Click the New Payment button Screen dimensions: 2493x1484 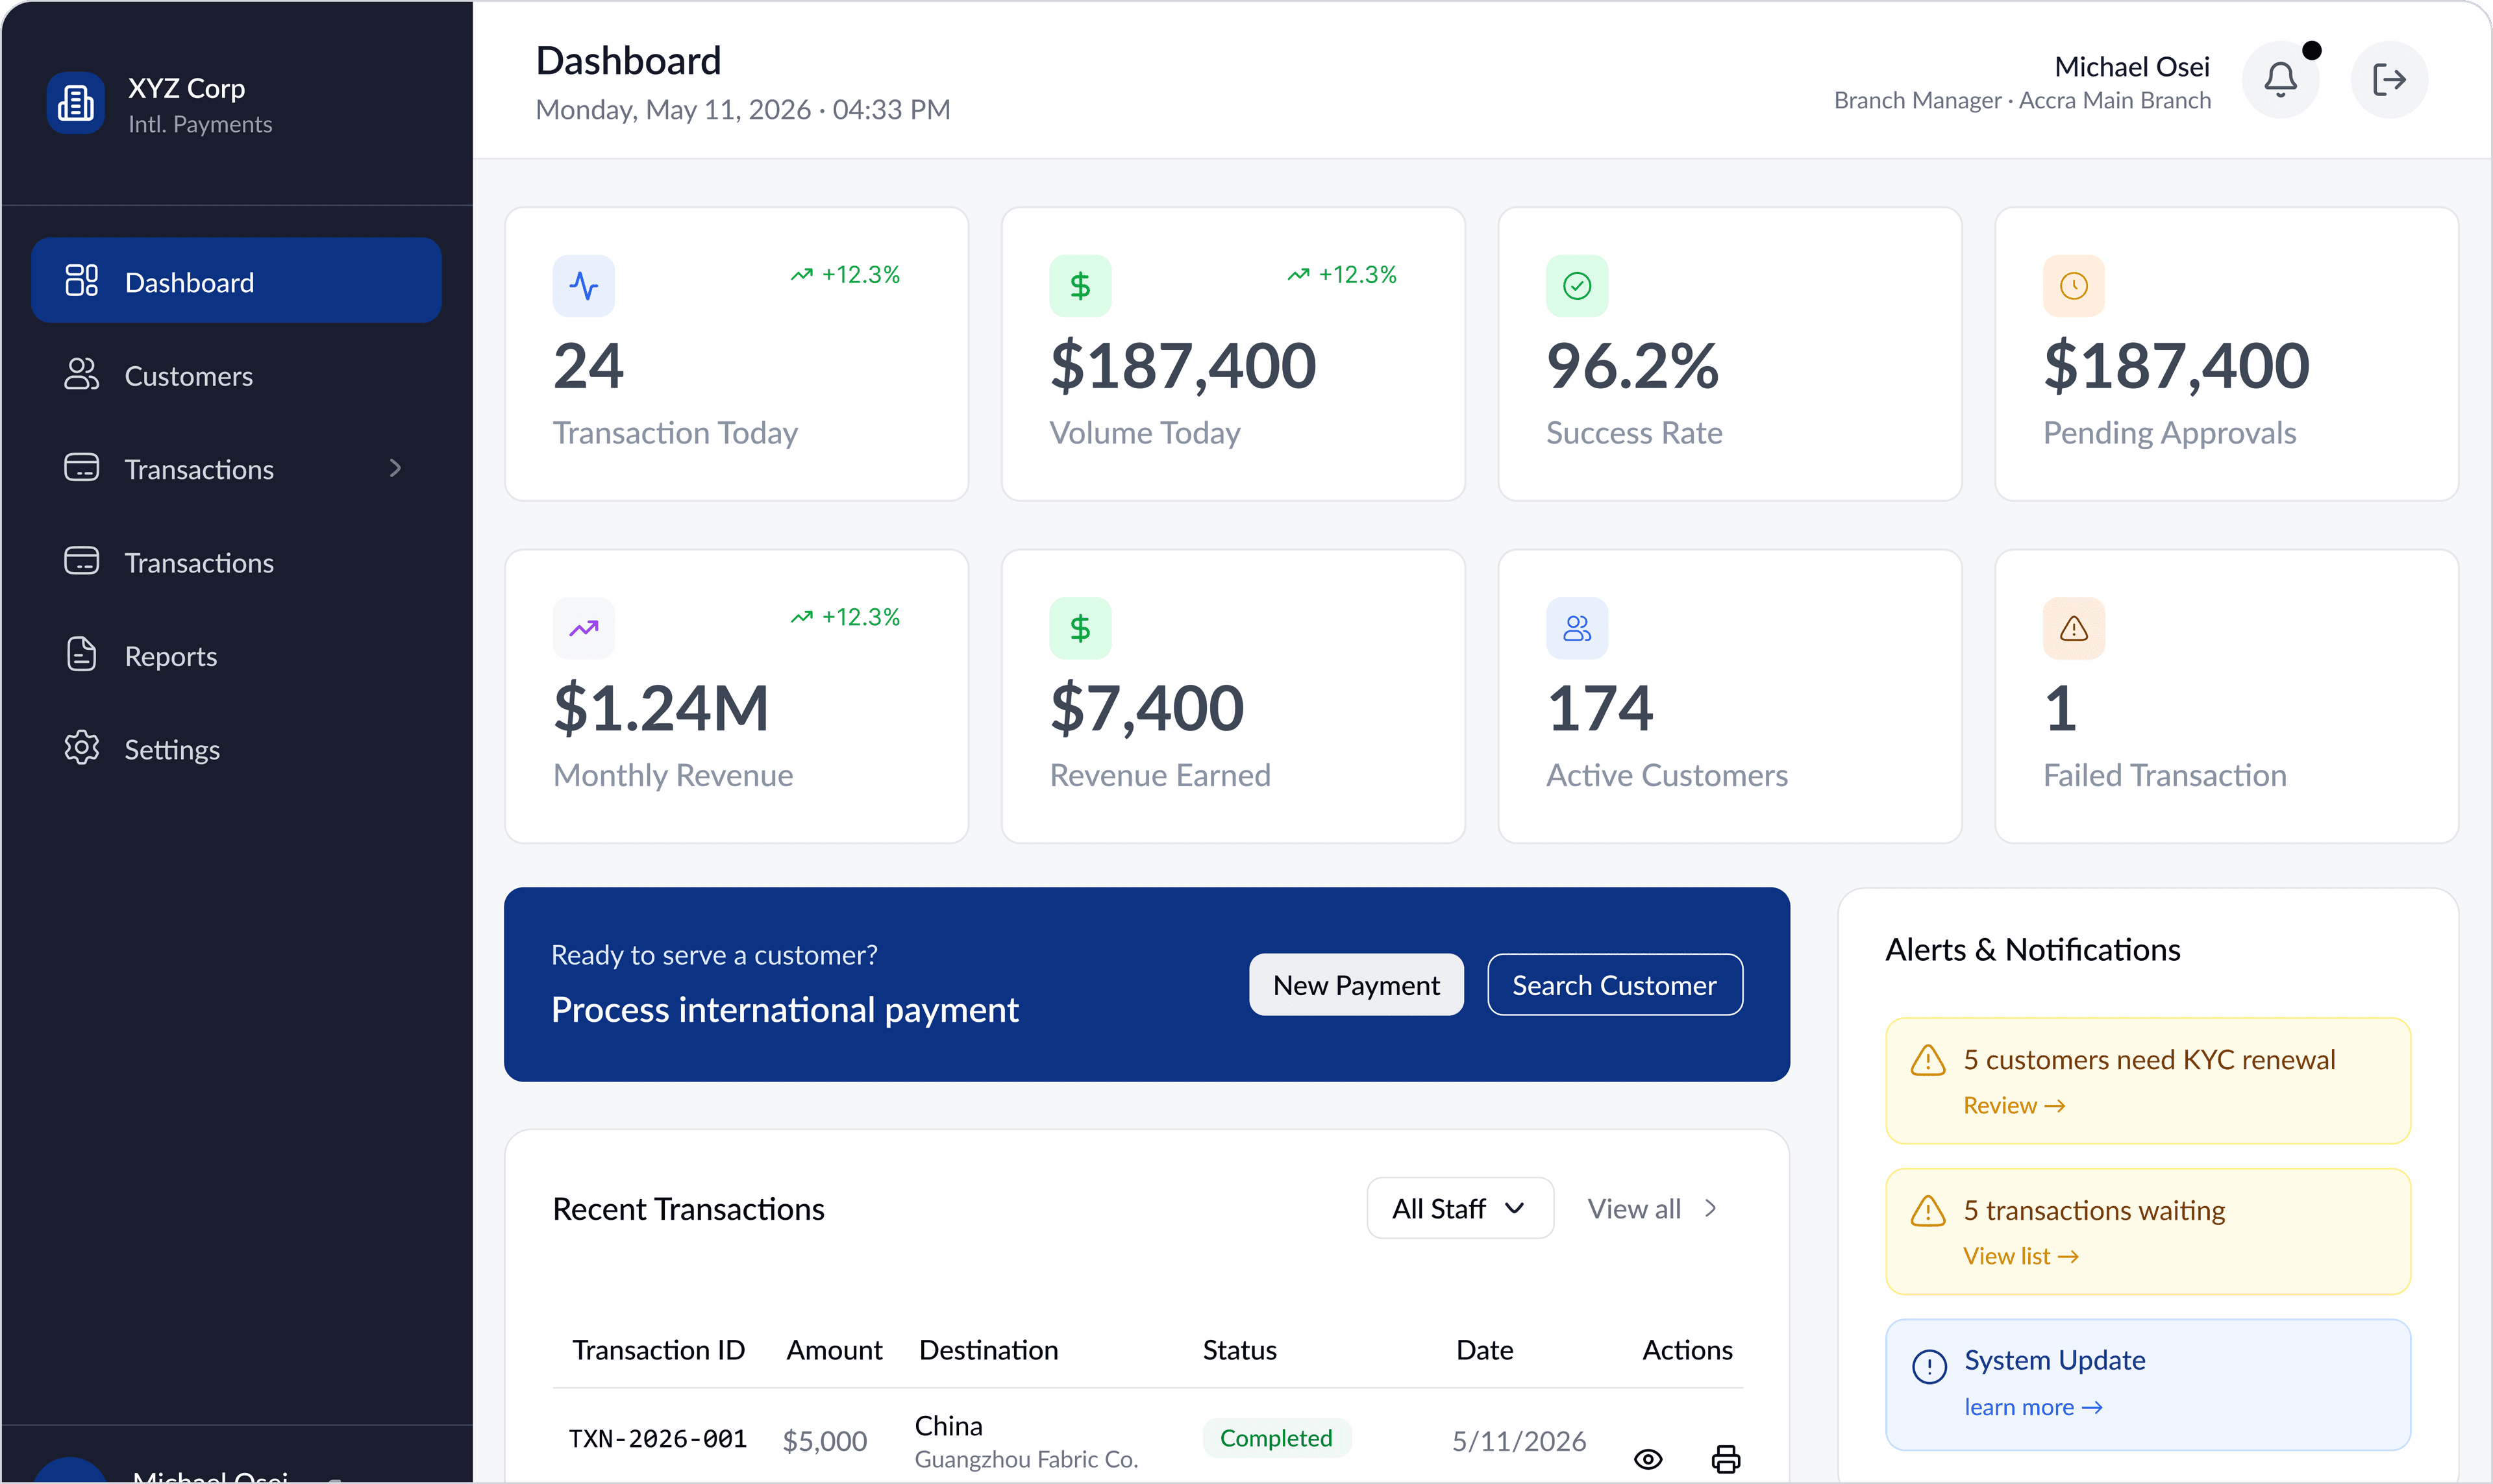tap(1356, 985)
